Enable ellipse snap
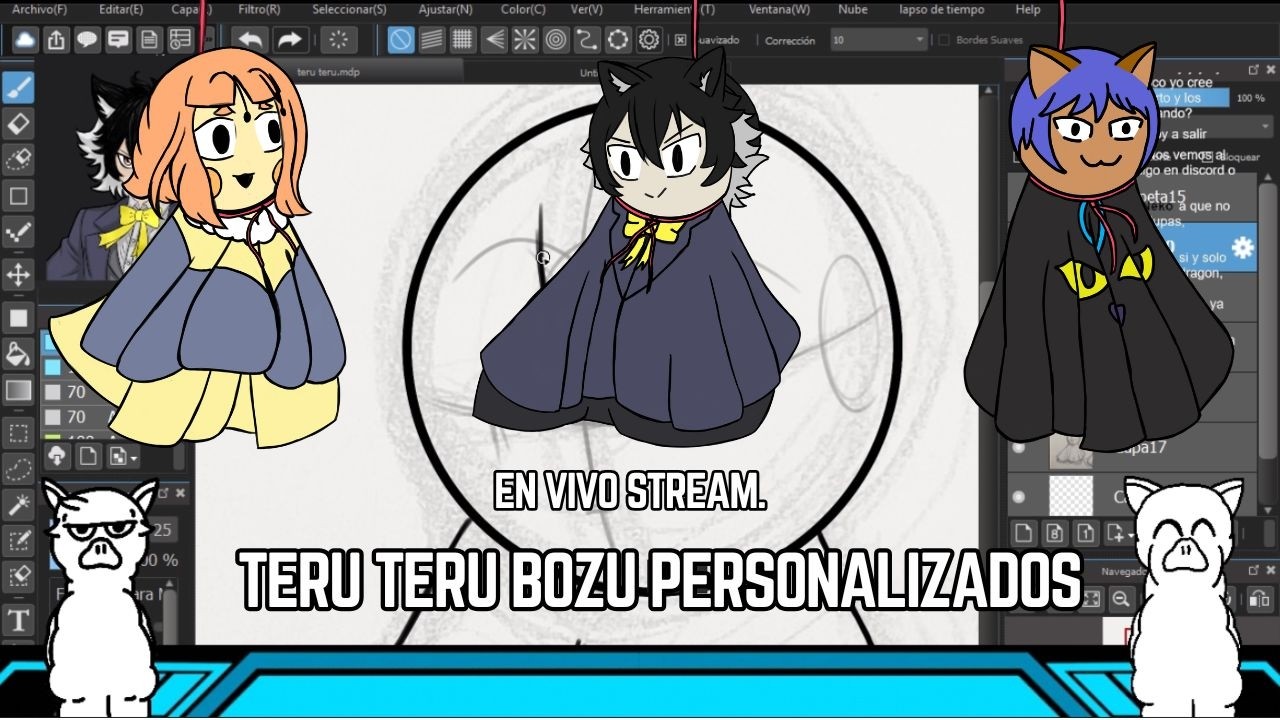 [x=618, y=40]
